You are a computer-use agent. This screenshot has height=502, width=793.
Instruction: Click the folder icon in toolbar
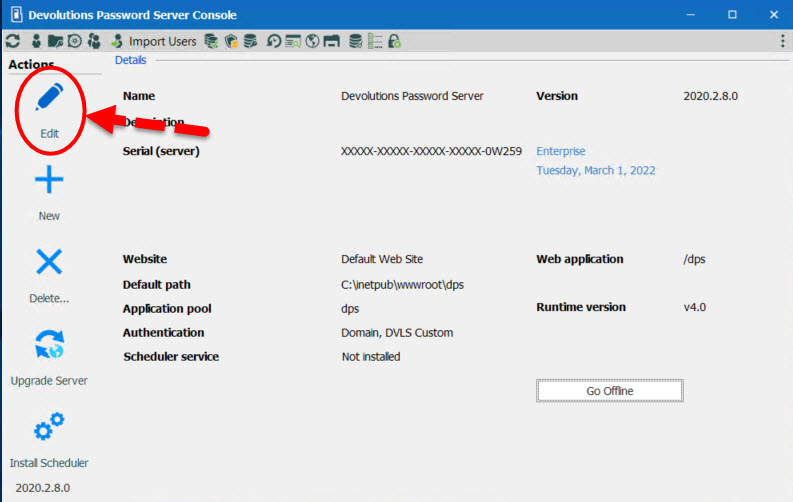click(x=55, y=41)
